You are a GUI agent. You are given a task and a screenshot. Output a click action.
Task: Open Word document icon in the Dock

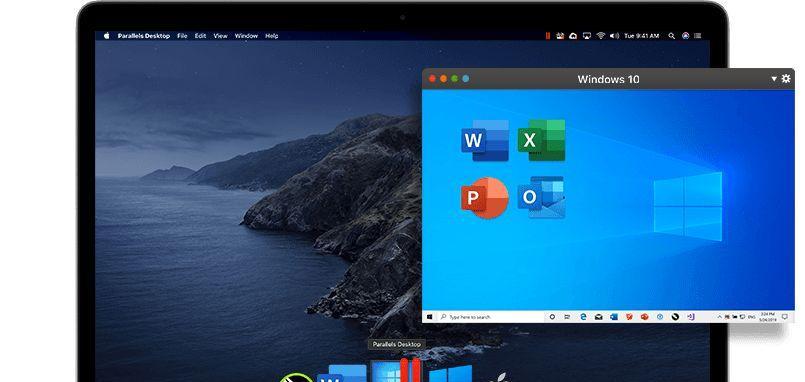pos(341,373)
